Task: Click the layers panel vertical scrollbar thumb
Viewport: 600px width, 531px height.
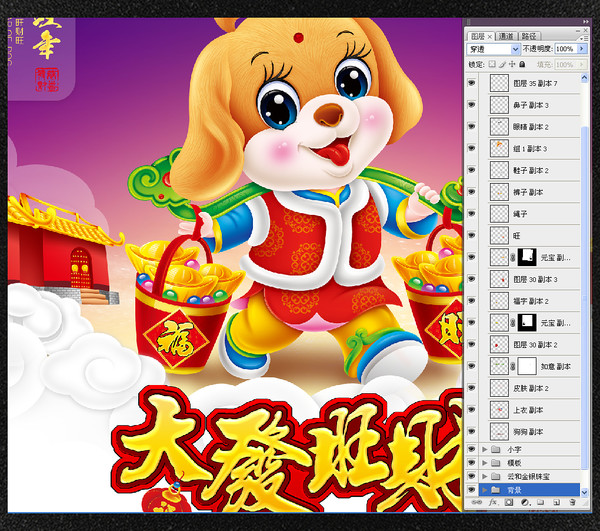Action: (584, 297)
